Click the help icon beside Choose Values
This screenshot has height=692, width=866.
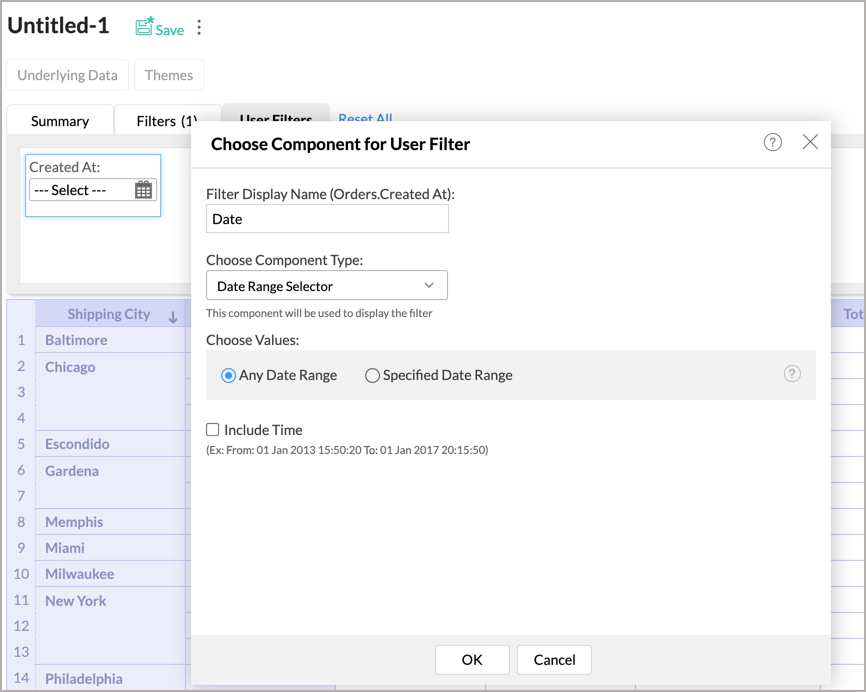point(792,374)
